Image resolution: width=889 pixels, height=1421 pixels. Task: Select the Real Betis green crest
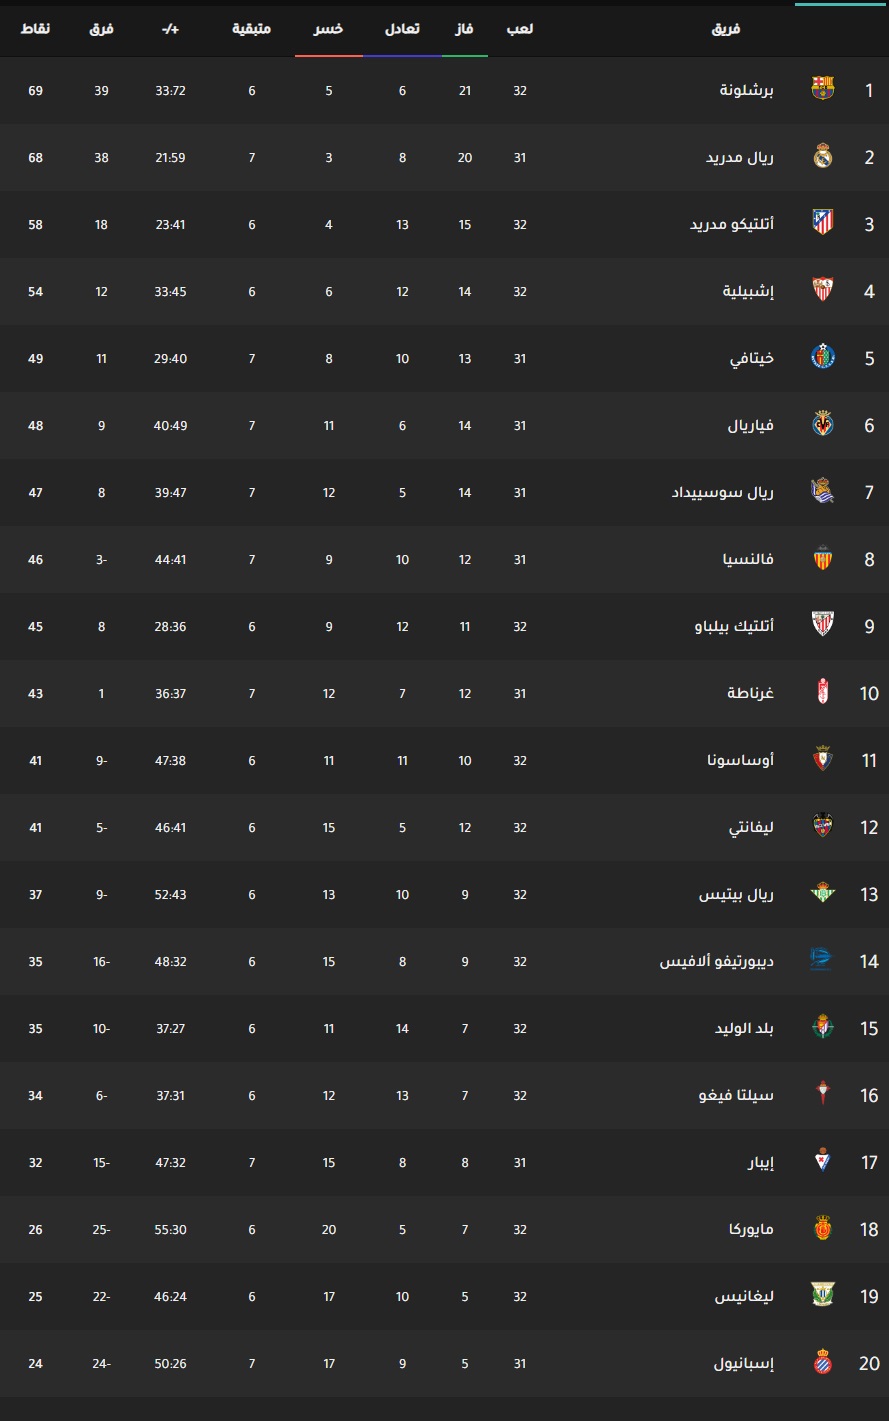822,894
